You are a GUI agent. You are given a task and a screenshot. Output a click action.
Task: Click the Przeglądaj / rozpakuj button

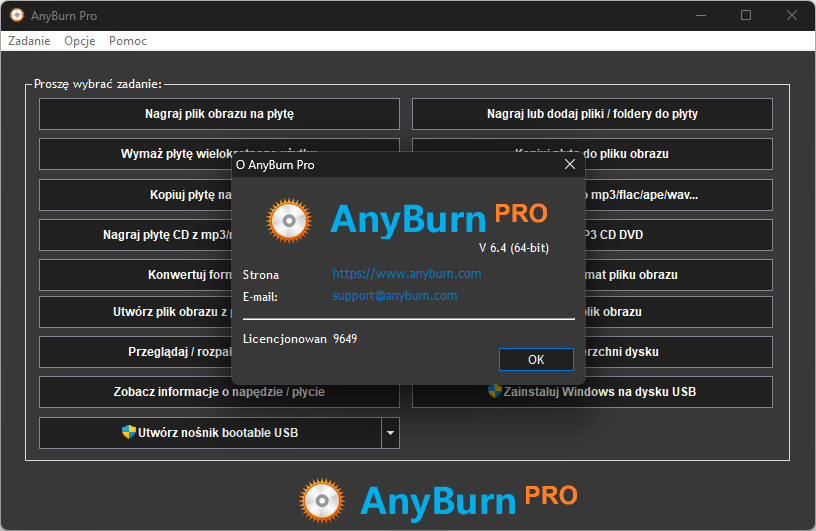coord(135,352)
